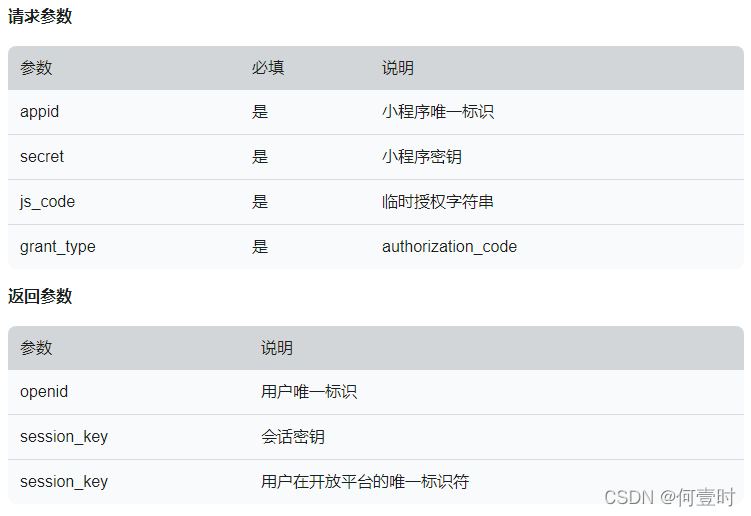
Task: Click the "必填" column header
Action: point(268,68)
